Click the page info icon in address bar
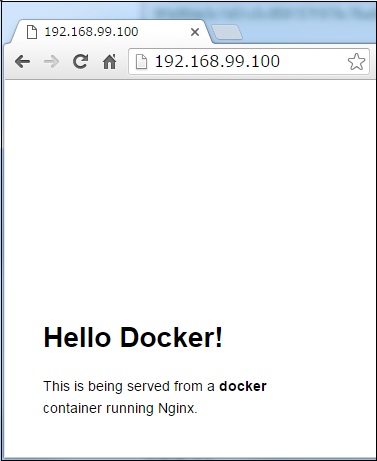The image size is (377, 461). click(141, 62)
